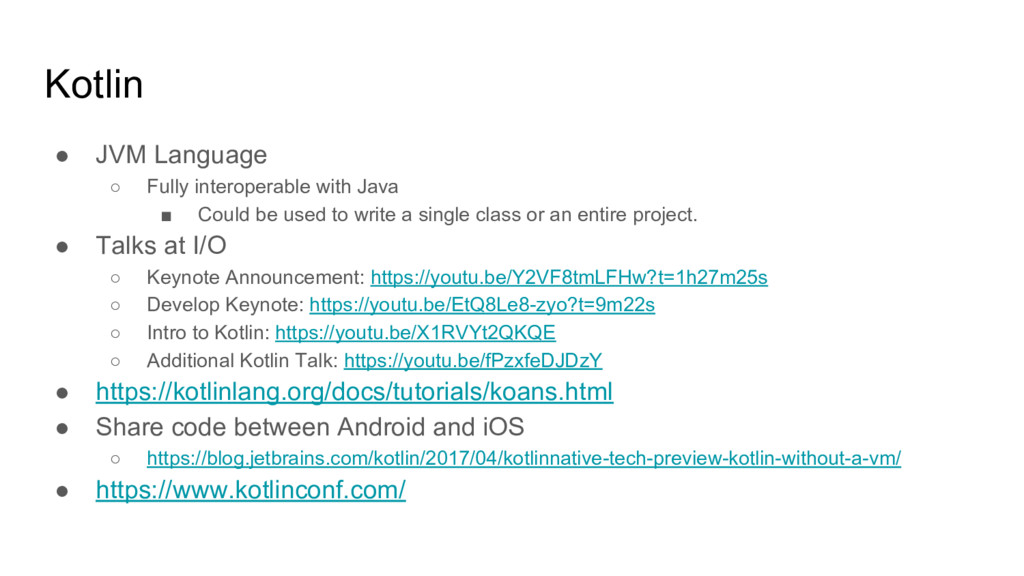Select Share code between Android and iOS text
1024x576 pixels.
(310, 427)
